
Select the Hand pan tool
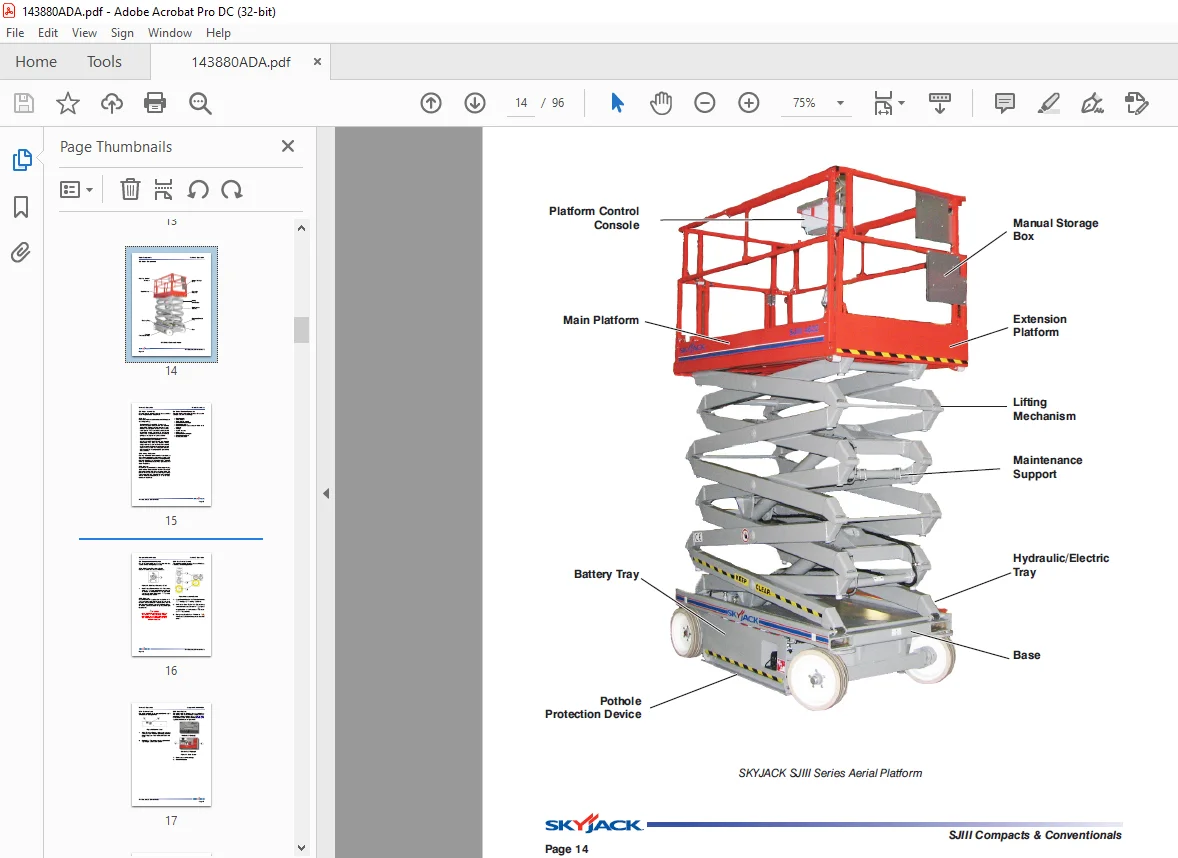pos(661,103)
